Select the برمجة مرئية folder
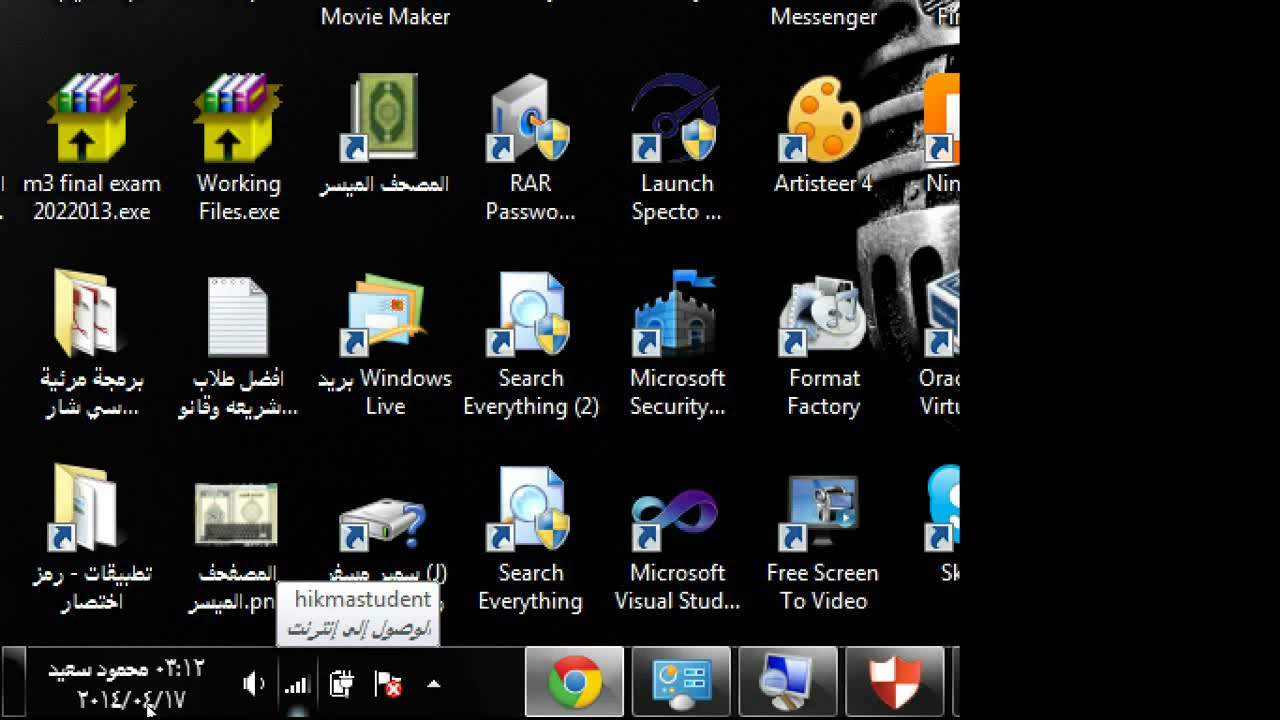 (91, 313)
